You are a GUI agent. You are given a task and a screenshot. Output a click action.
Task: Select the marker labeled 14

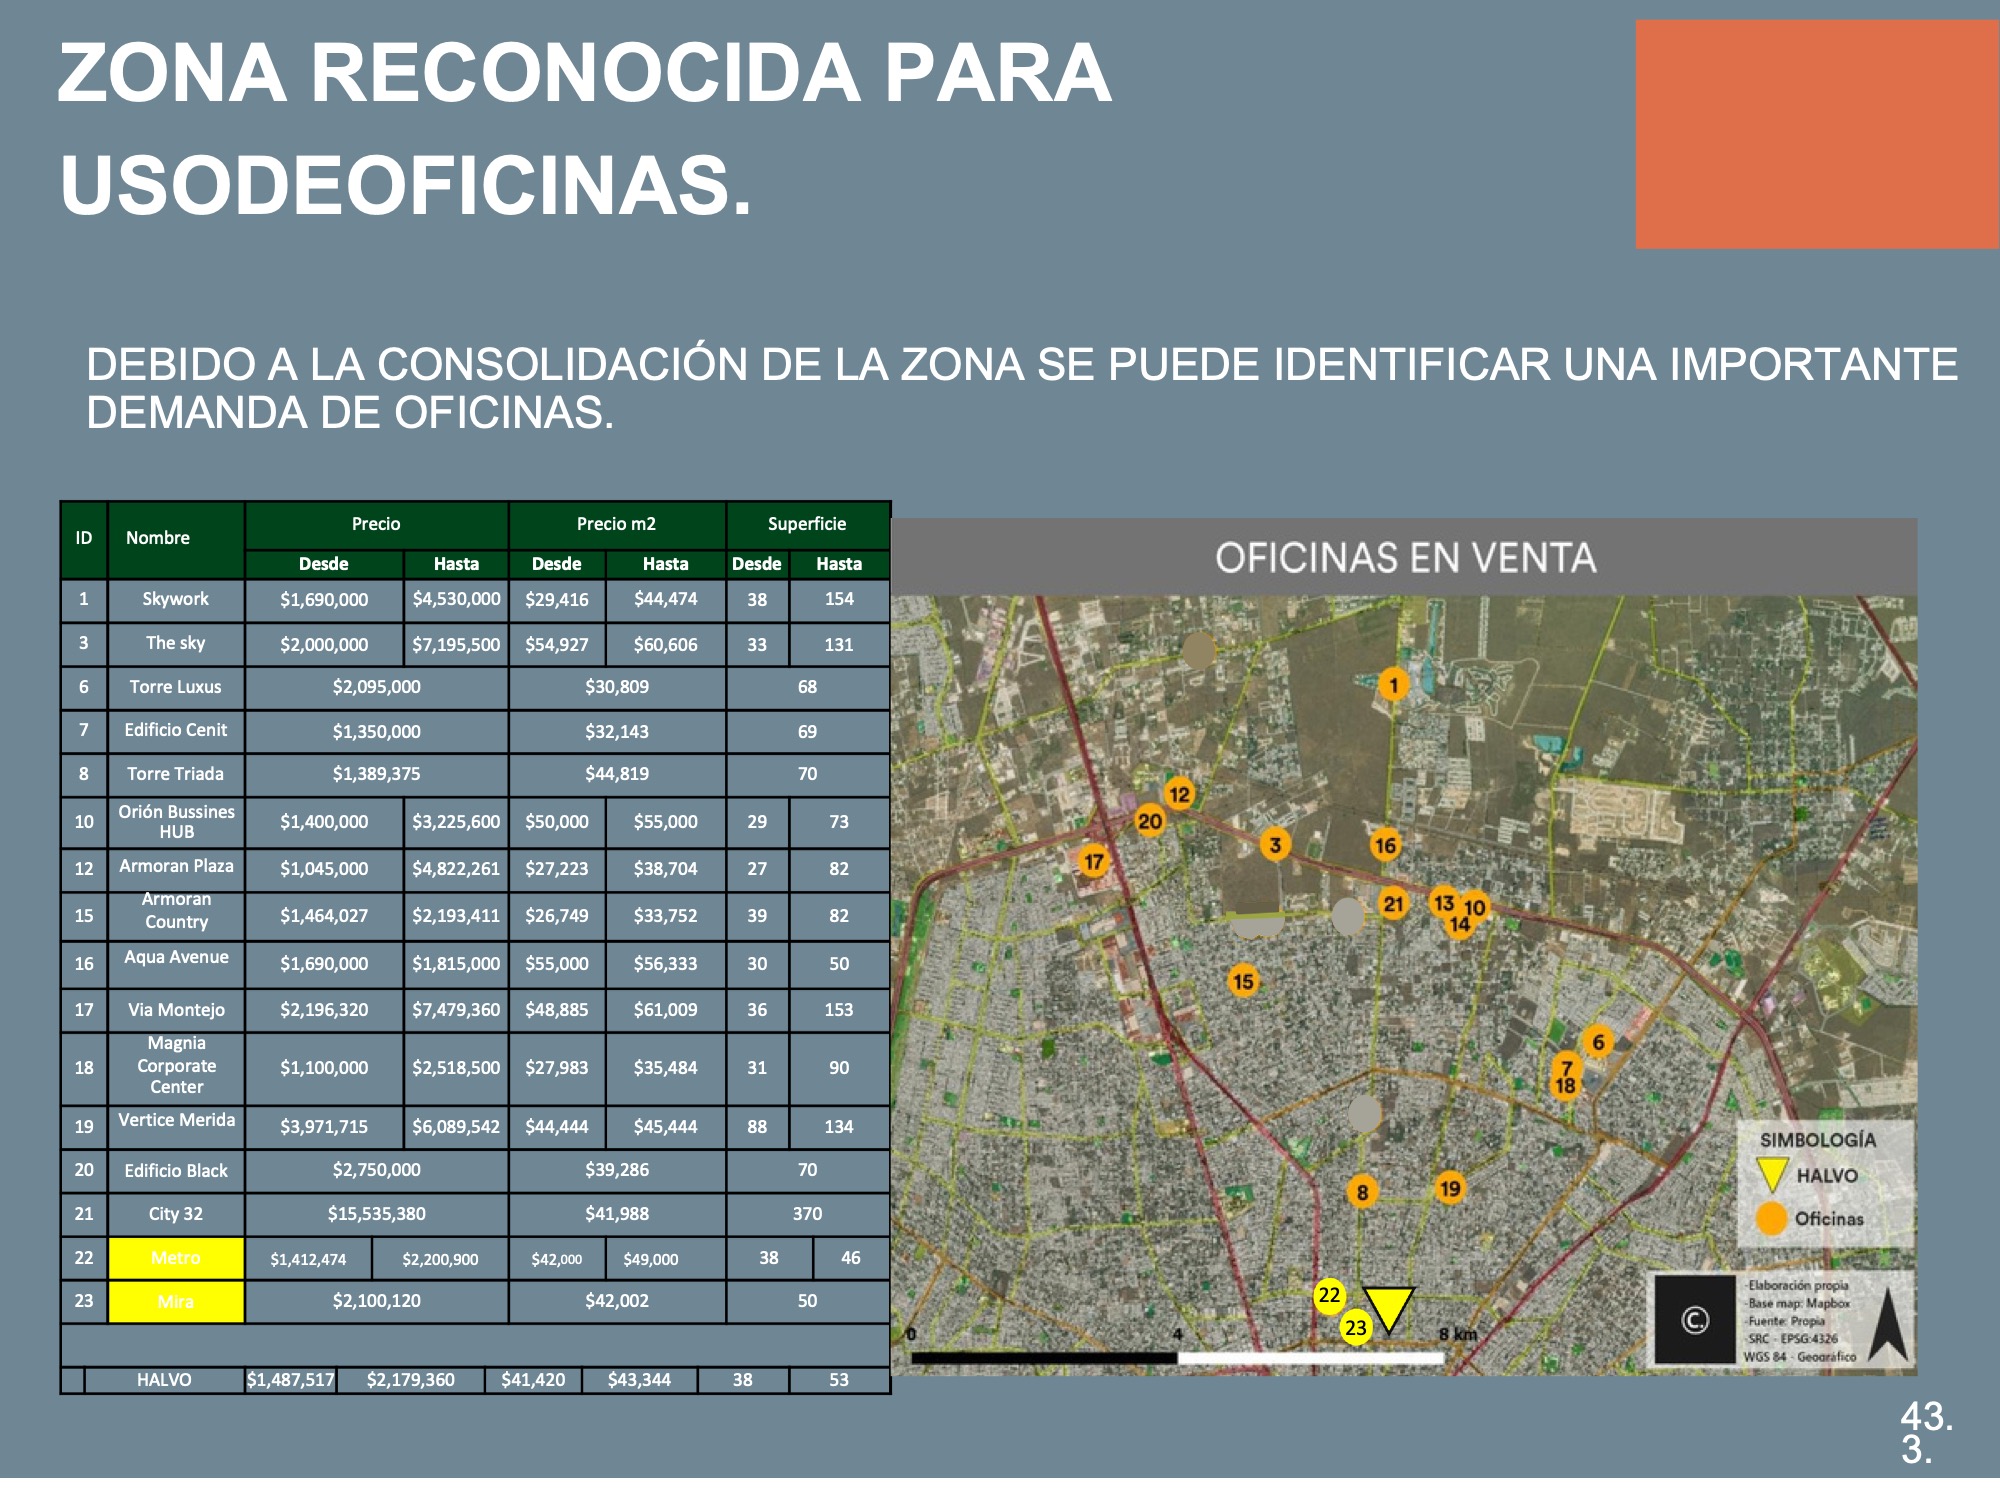(1460, 926)
